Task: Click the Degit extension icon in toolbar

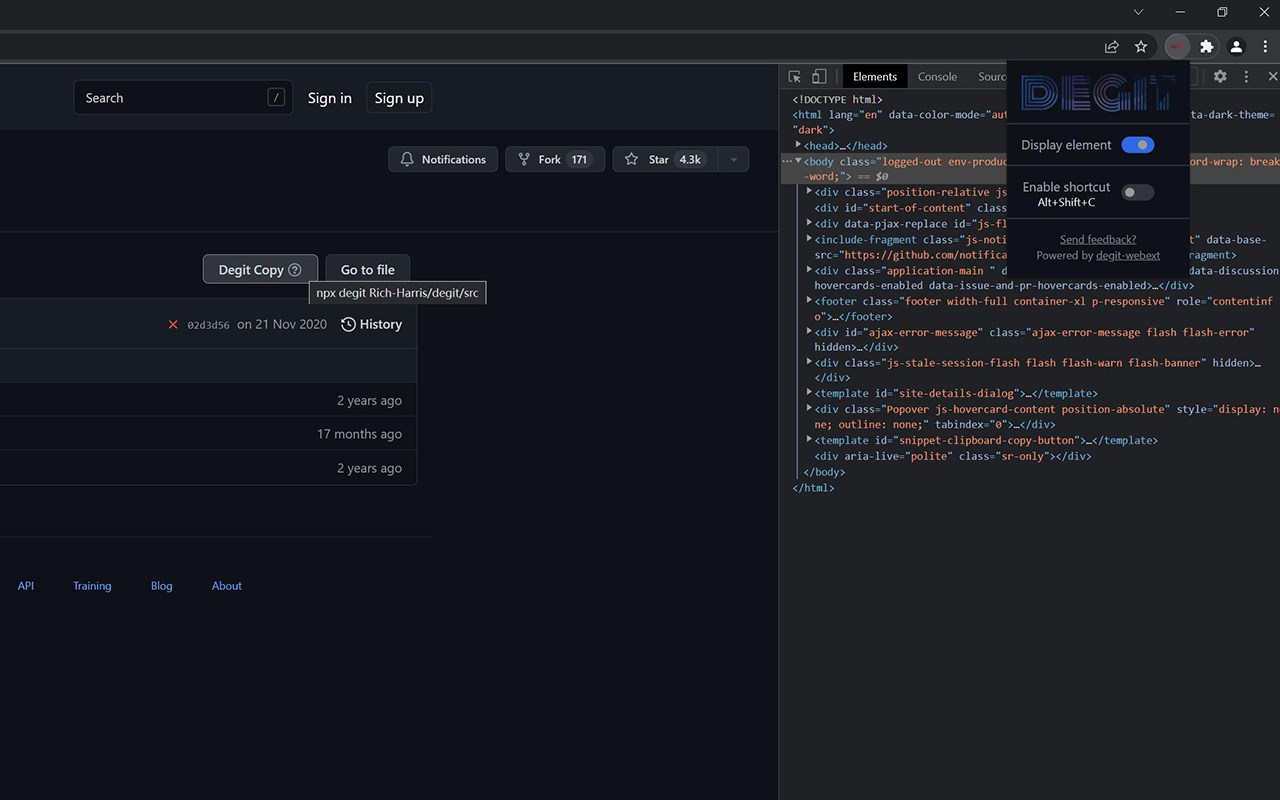Action: point(1177,46)
